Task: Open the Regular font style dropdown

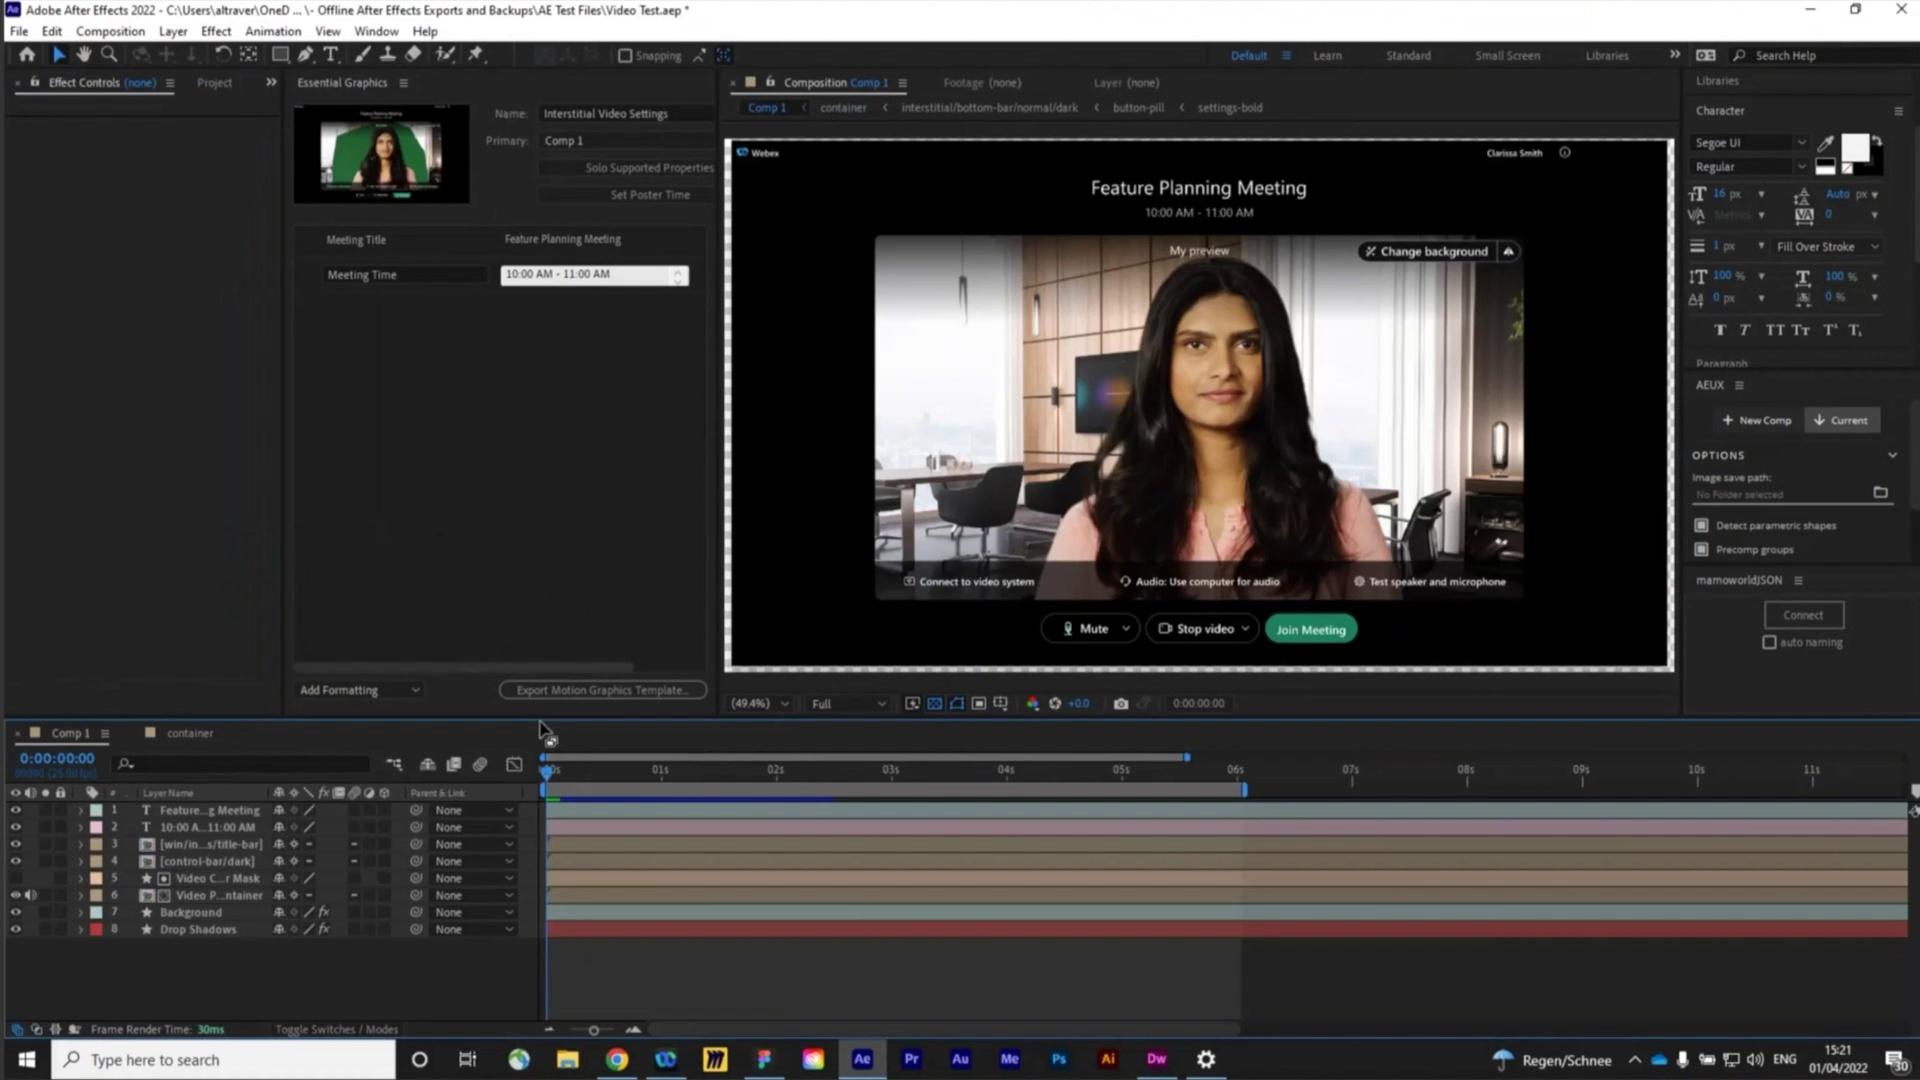Action: 1750,167
